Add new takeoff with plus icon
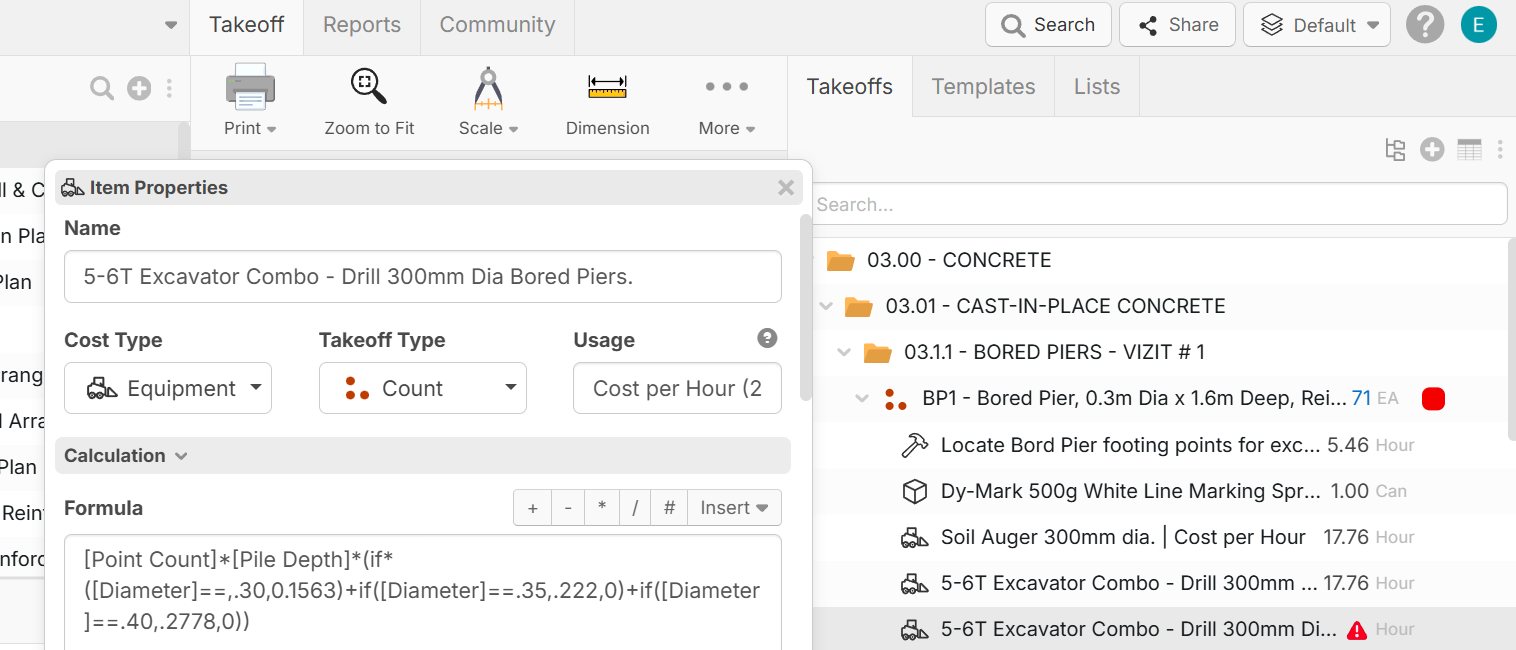 click(x=1432, y=150)
